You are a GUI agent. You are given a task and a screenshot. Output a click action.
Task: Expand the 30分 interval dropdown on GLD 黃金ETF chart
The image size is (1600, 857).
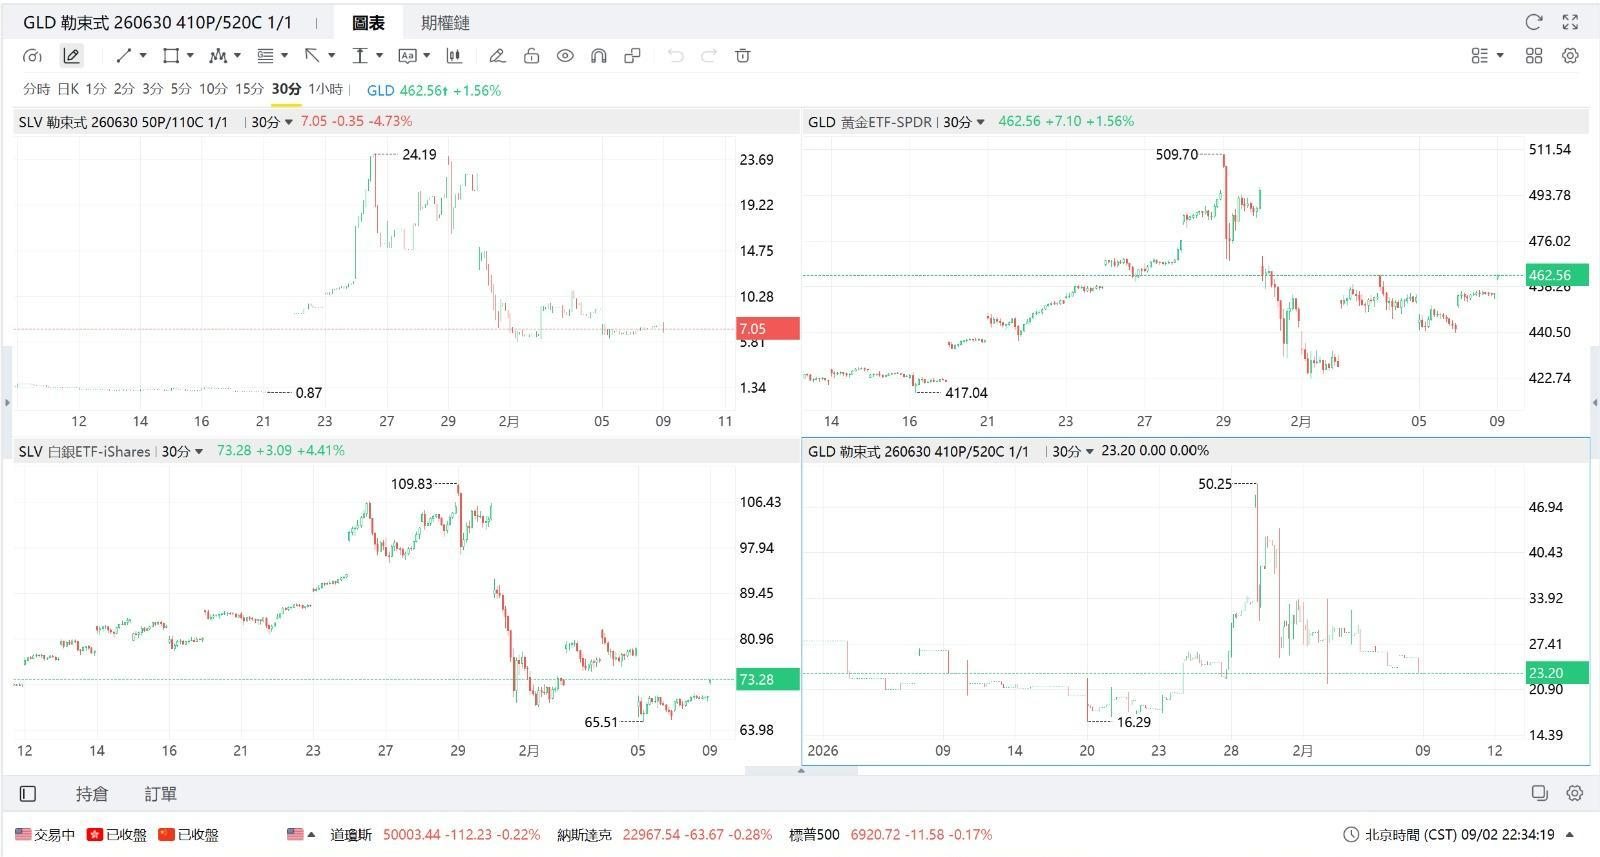[x=964, y=122]
